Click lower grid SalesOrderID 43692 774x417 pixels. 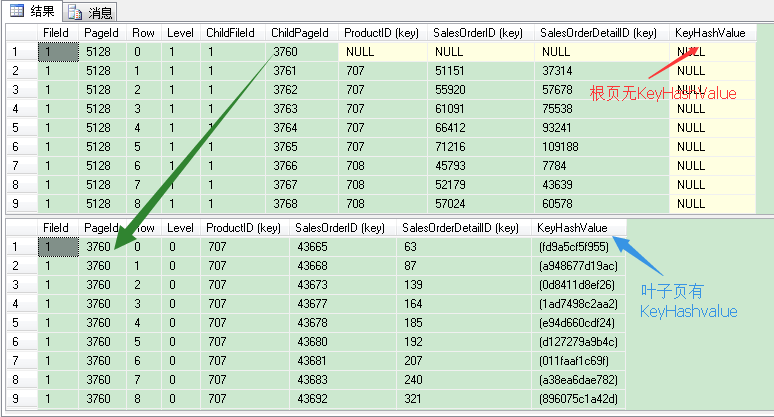point(343,399)
